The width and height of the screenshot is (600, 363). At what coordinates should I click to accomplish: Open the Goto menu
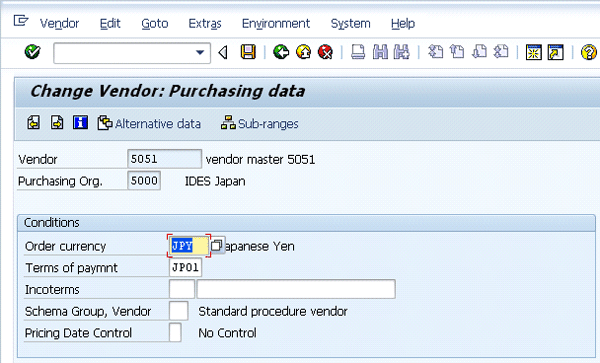[x=155, y=24]
